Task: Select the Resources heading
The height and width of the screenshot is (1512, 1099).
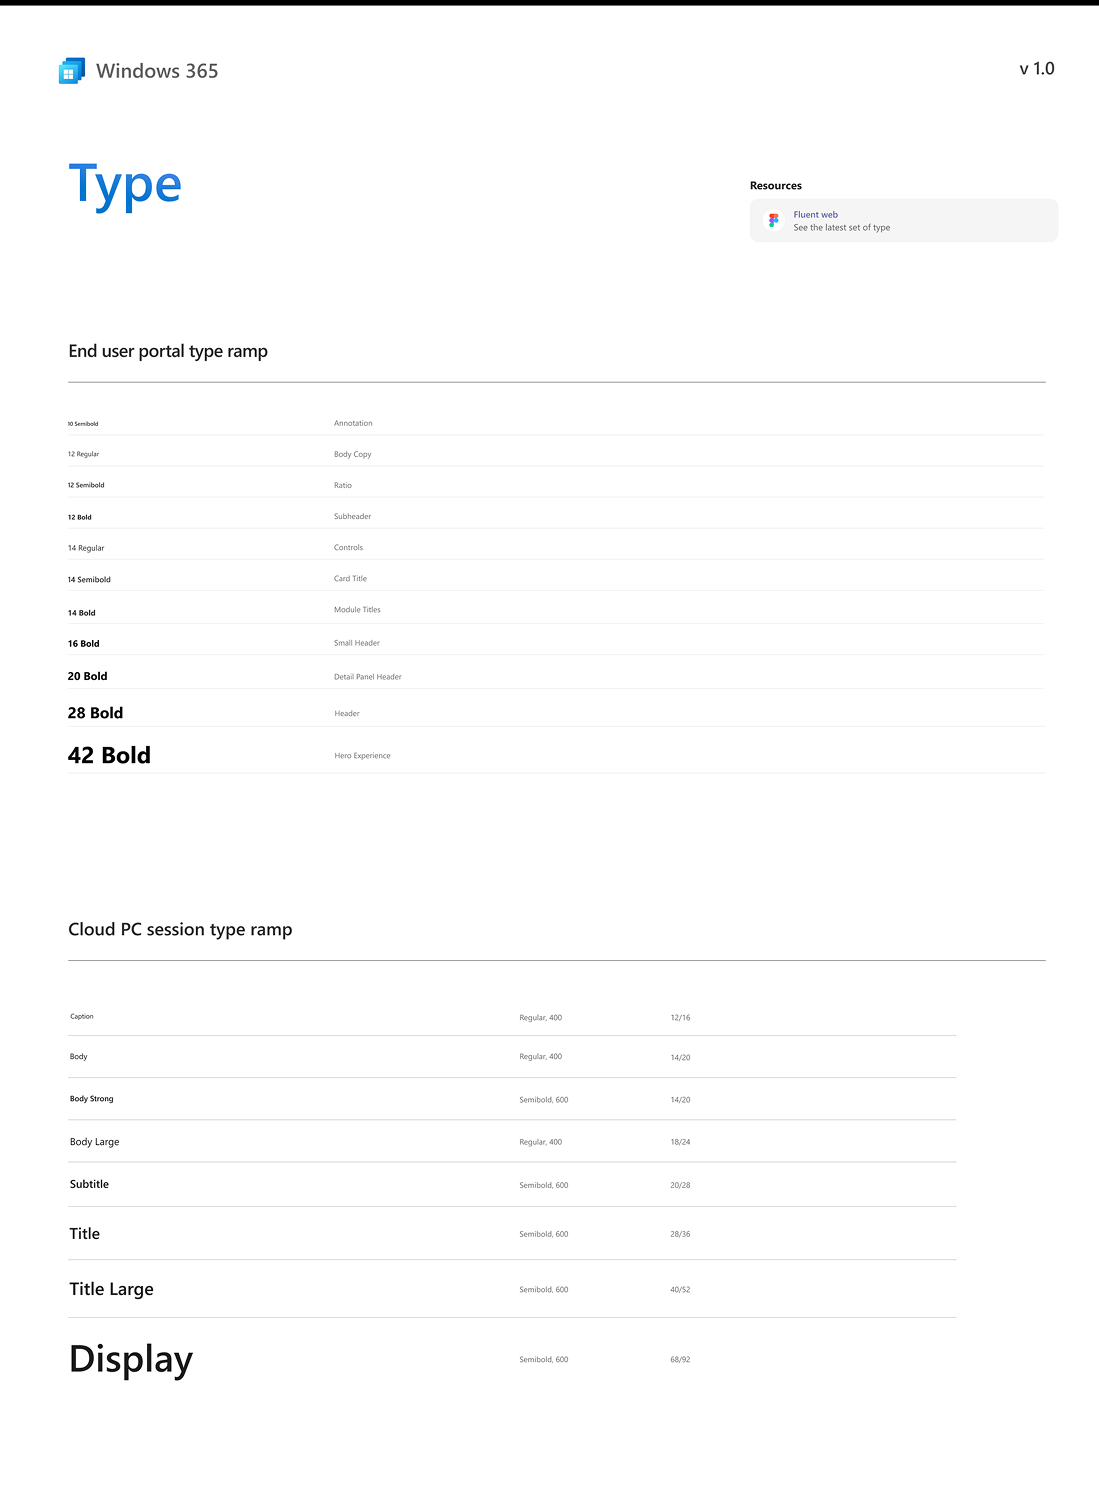Action: (775, 186)
